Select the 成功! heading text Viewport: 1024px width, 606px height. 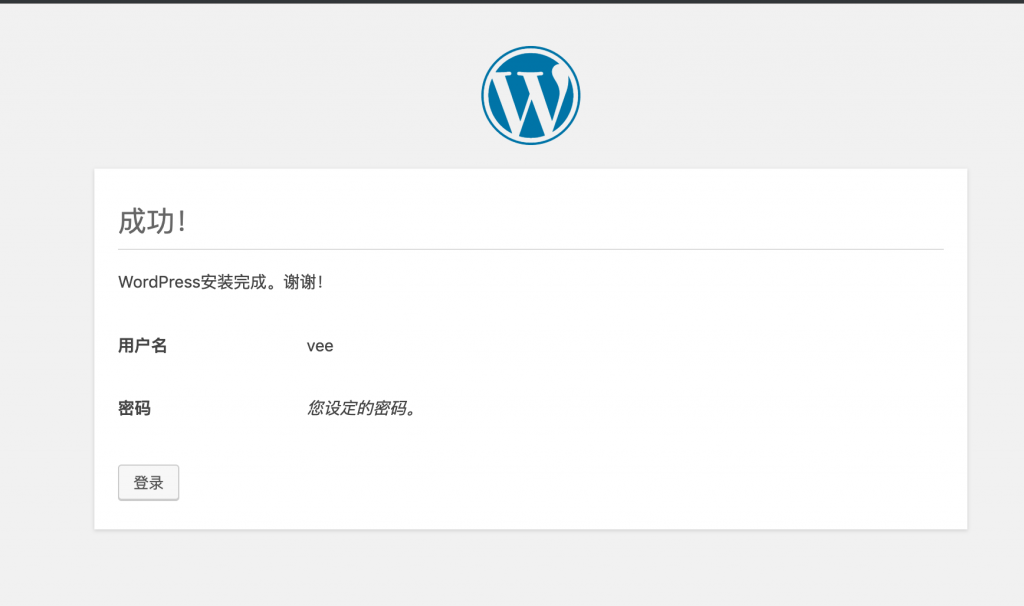[x=152, y=221]
